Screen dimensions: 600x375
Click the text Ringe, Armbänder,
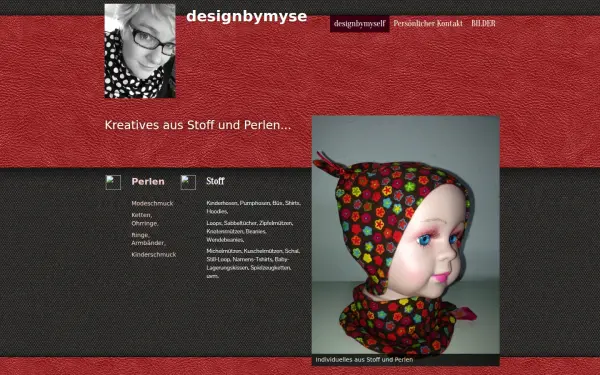click(x=148, y=239)
